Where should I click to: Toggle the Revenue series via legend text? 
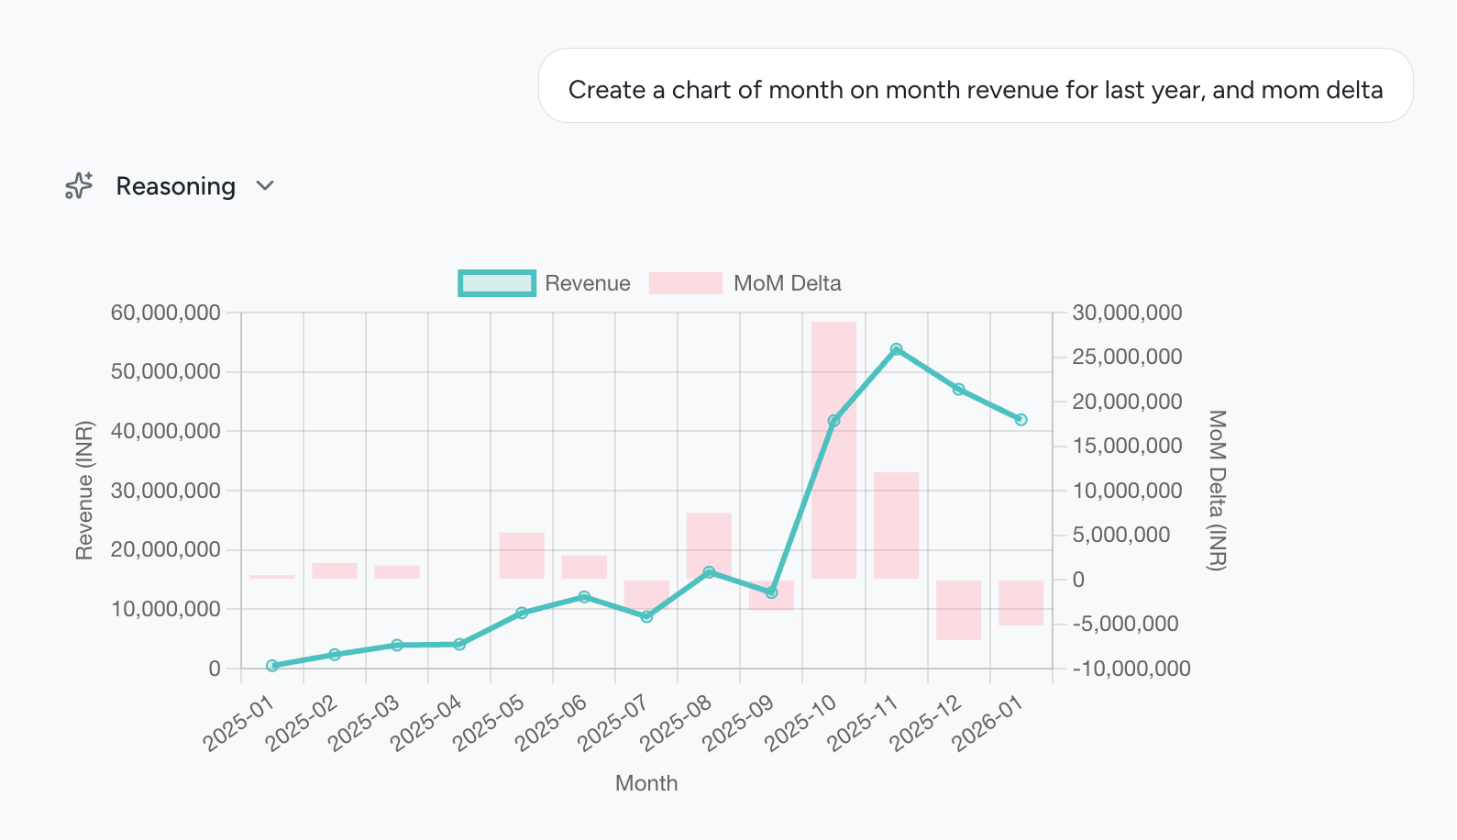click(x=587, y=283)
